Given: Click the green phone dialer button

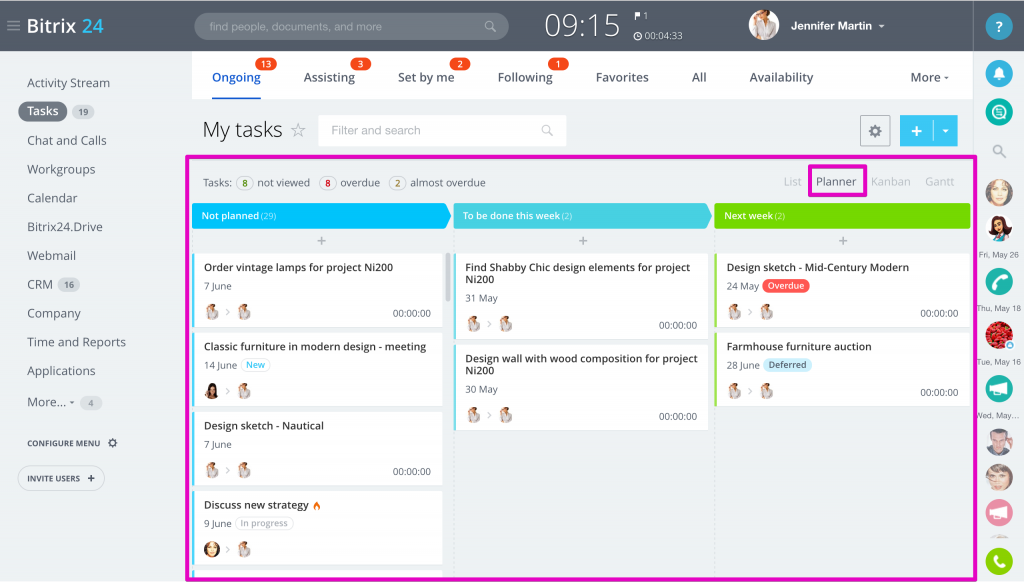Looking at the screenshot, I should [x=999, y=561].
